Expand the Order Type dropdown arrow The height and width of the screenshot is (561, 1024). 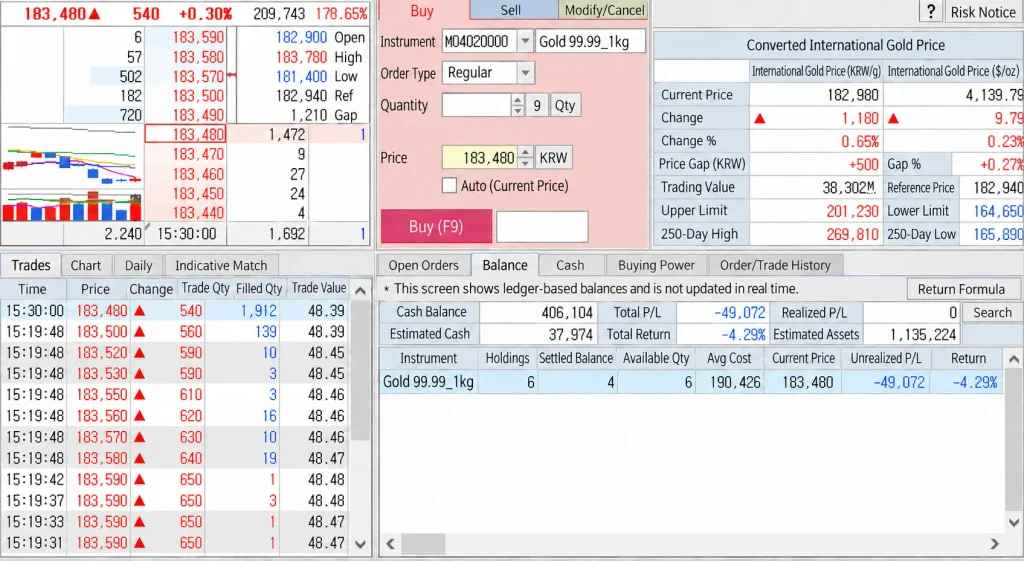[x=526, y=72]
